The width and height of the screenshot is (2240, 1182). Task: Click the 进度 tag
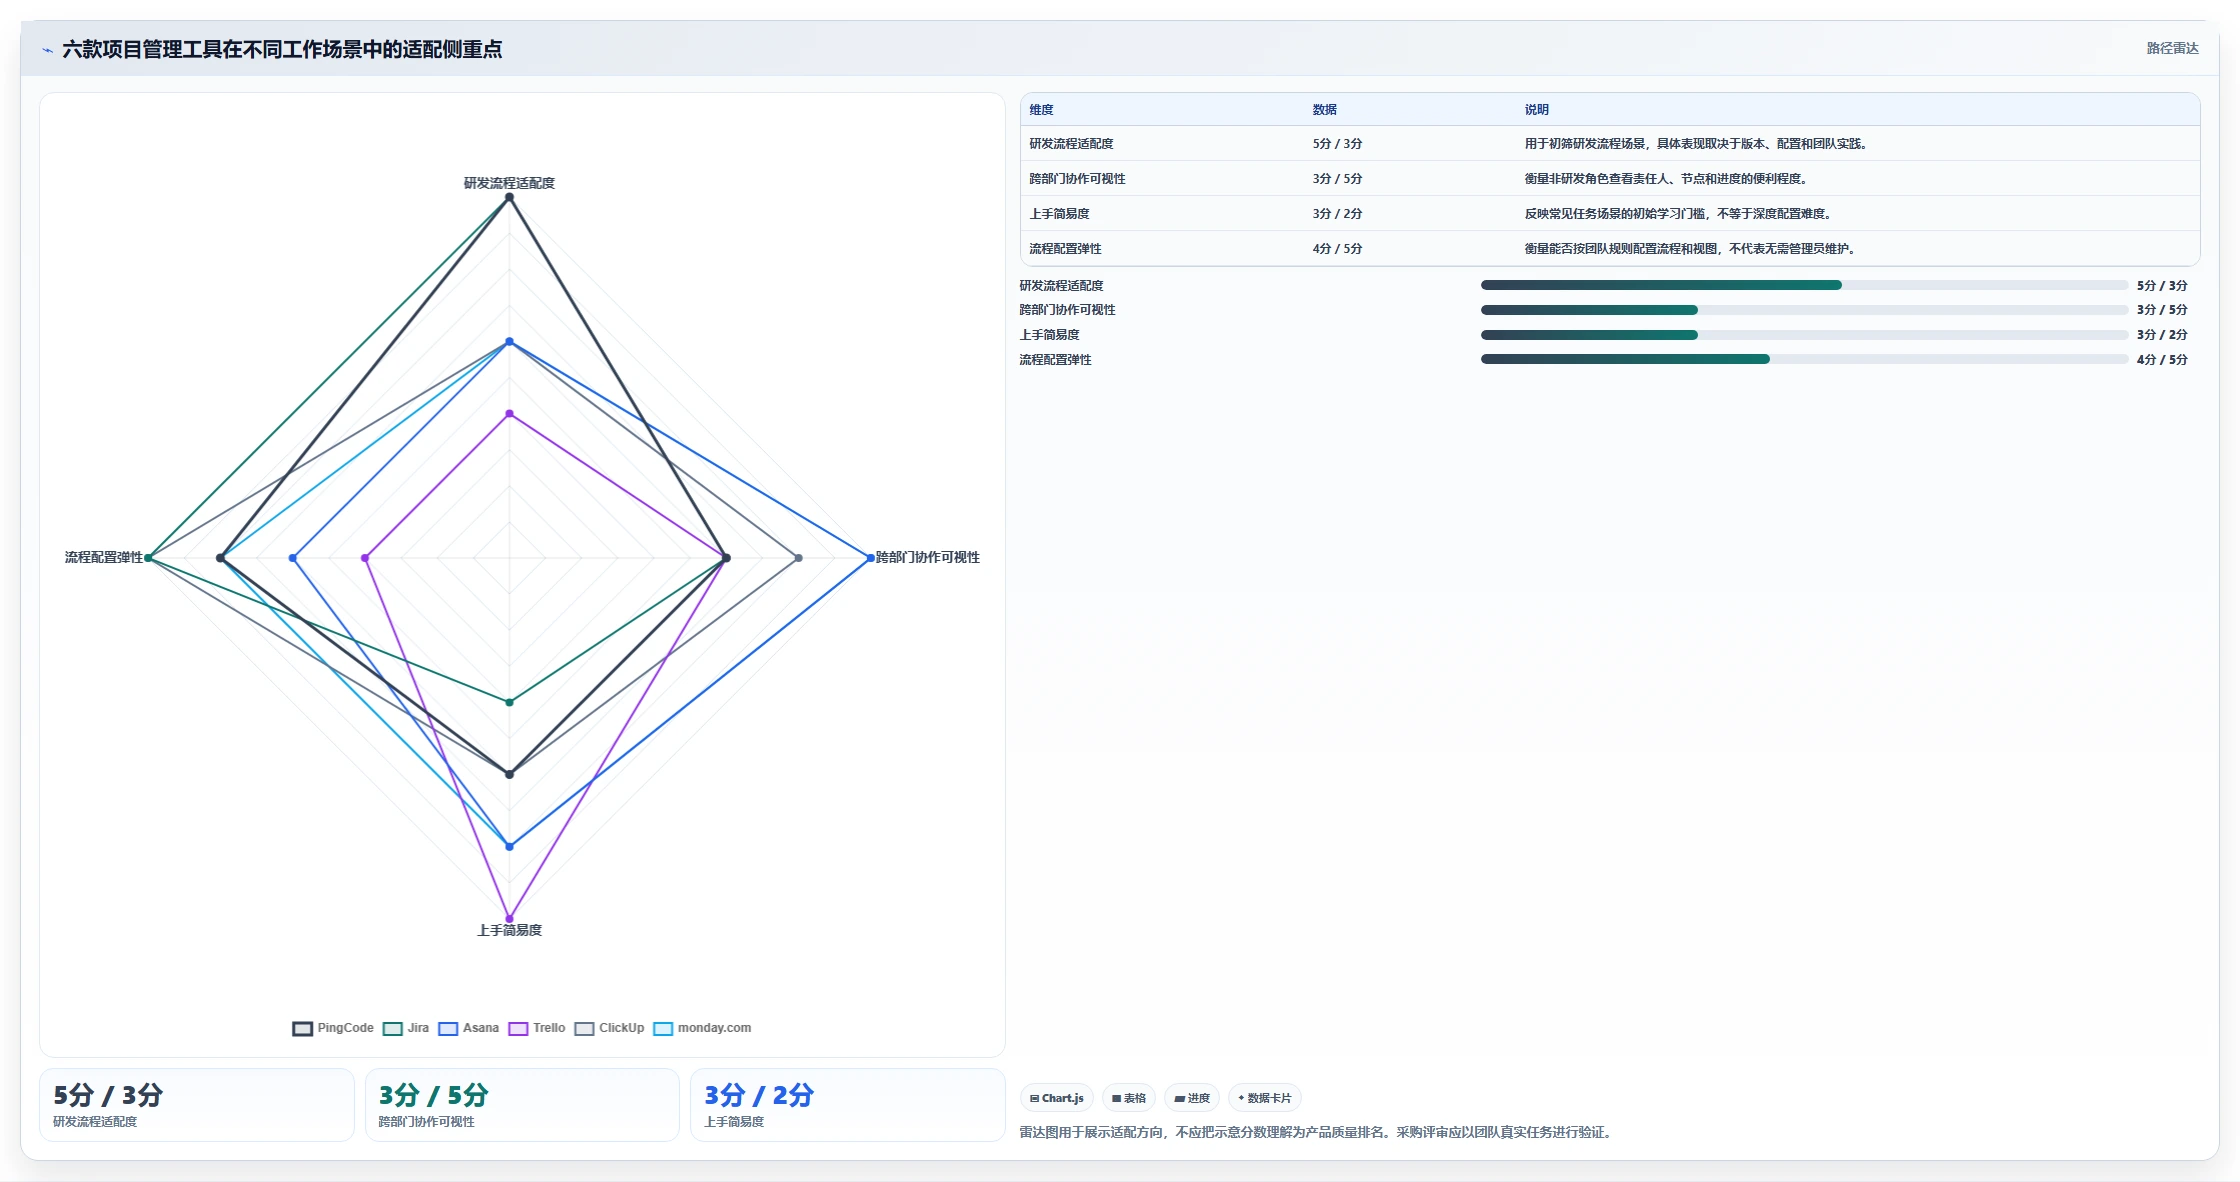pos(1192,1098)
